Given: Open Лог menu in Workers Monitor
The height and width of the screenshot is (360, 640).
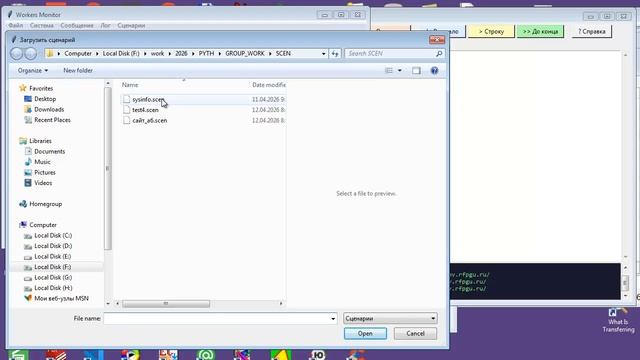Looking at the screenshot, I should pyautogui.click(x=105, y=25).
